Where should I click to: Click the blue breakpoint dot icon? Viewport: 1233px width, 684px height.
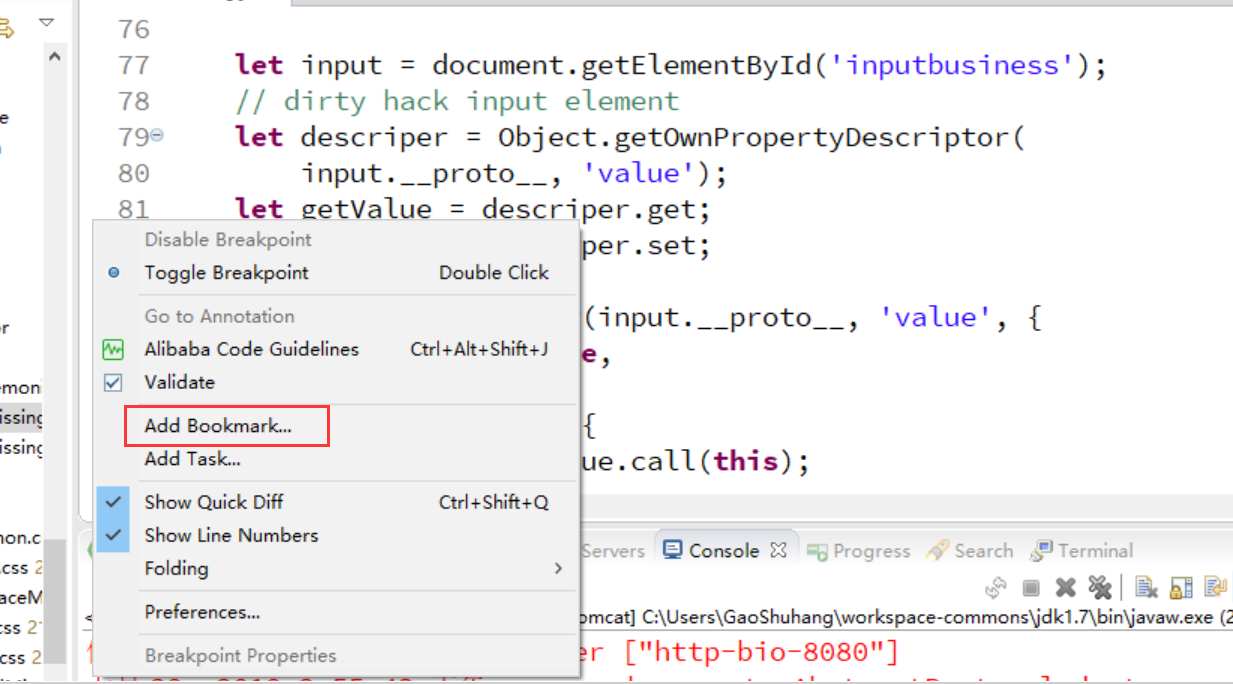(x=113, y=273)
